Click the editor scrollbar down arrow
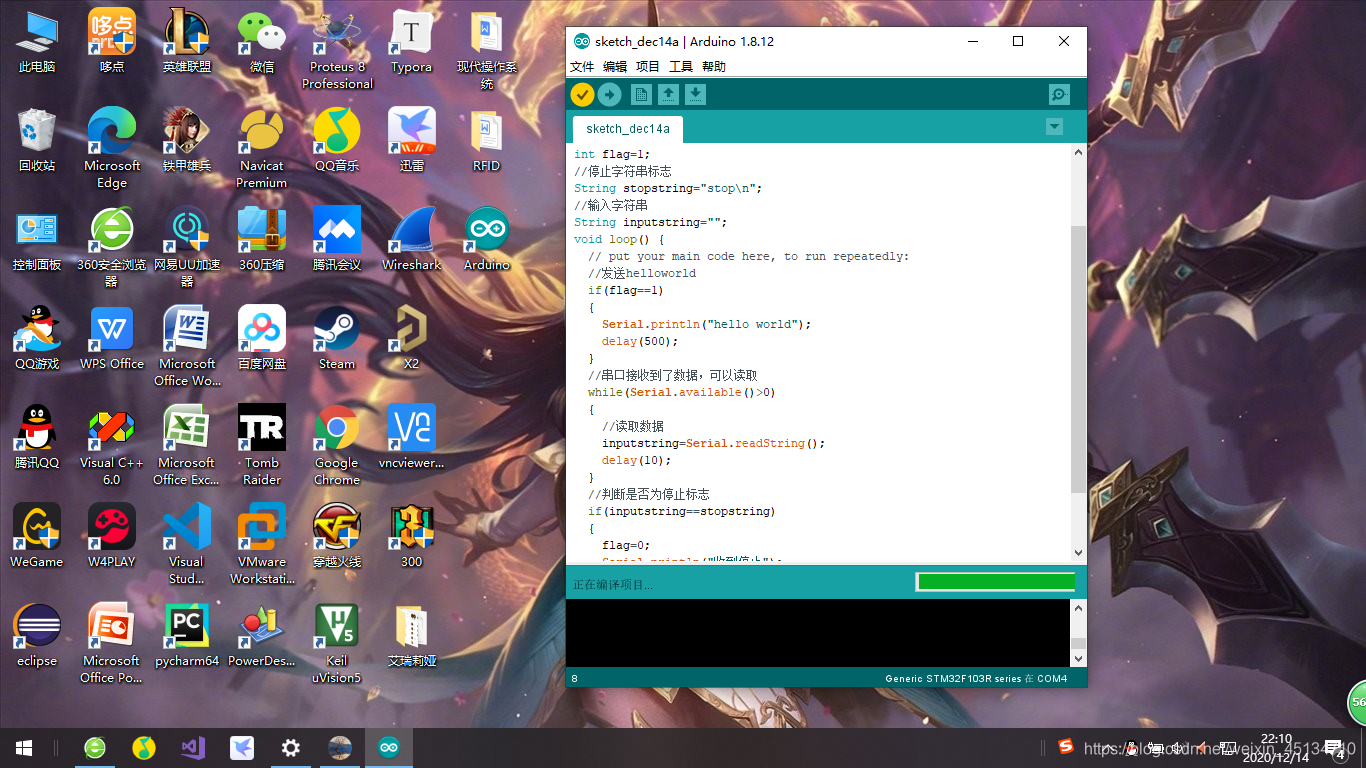 click(x=1078, y=553)
